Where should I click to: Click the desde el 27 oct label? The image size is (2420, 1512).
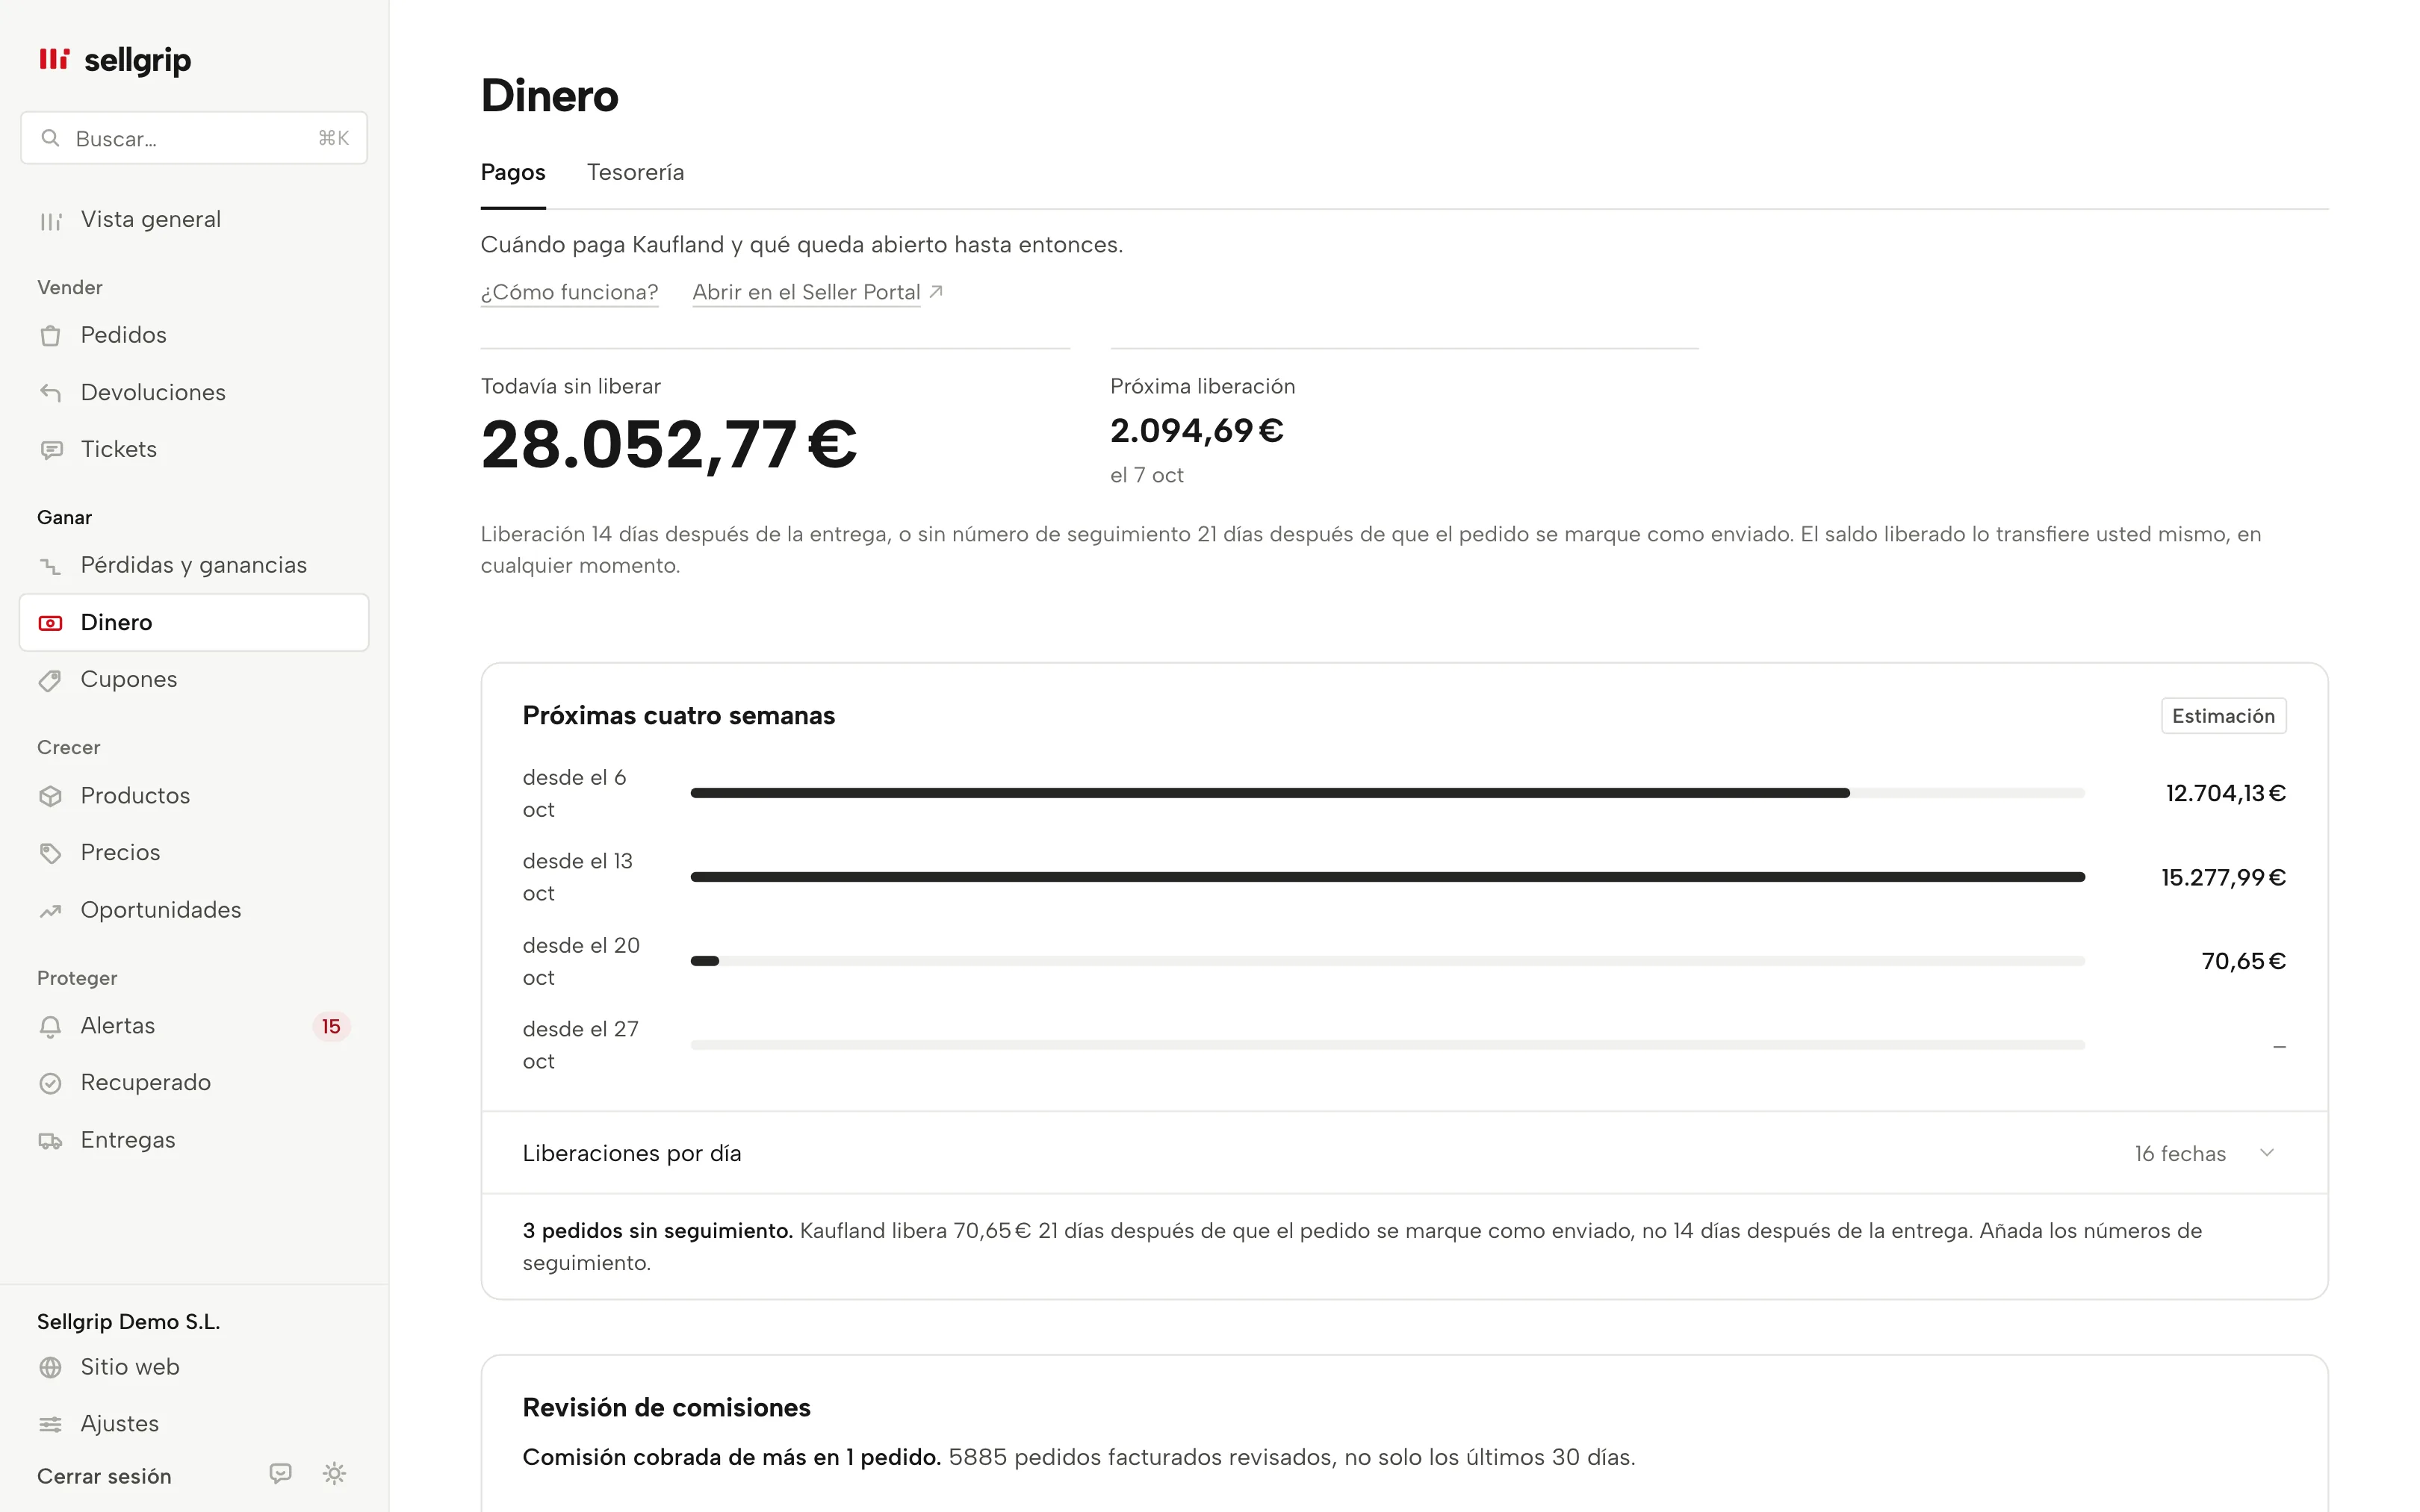[x=581, y=1045]
